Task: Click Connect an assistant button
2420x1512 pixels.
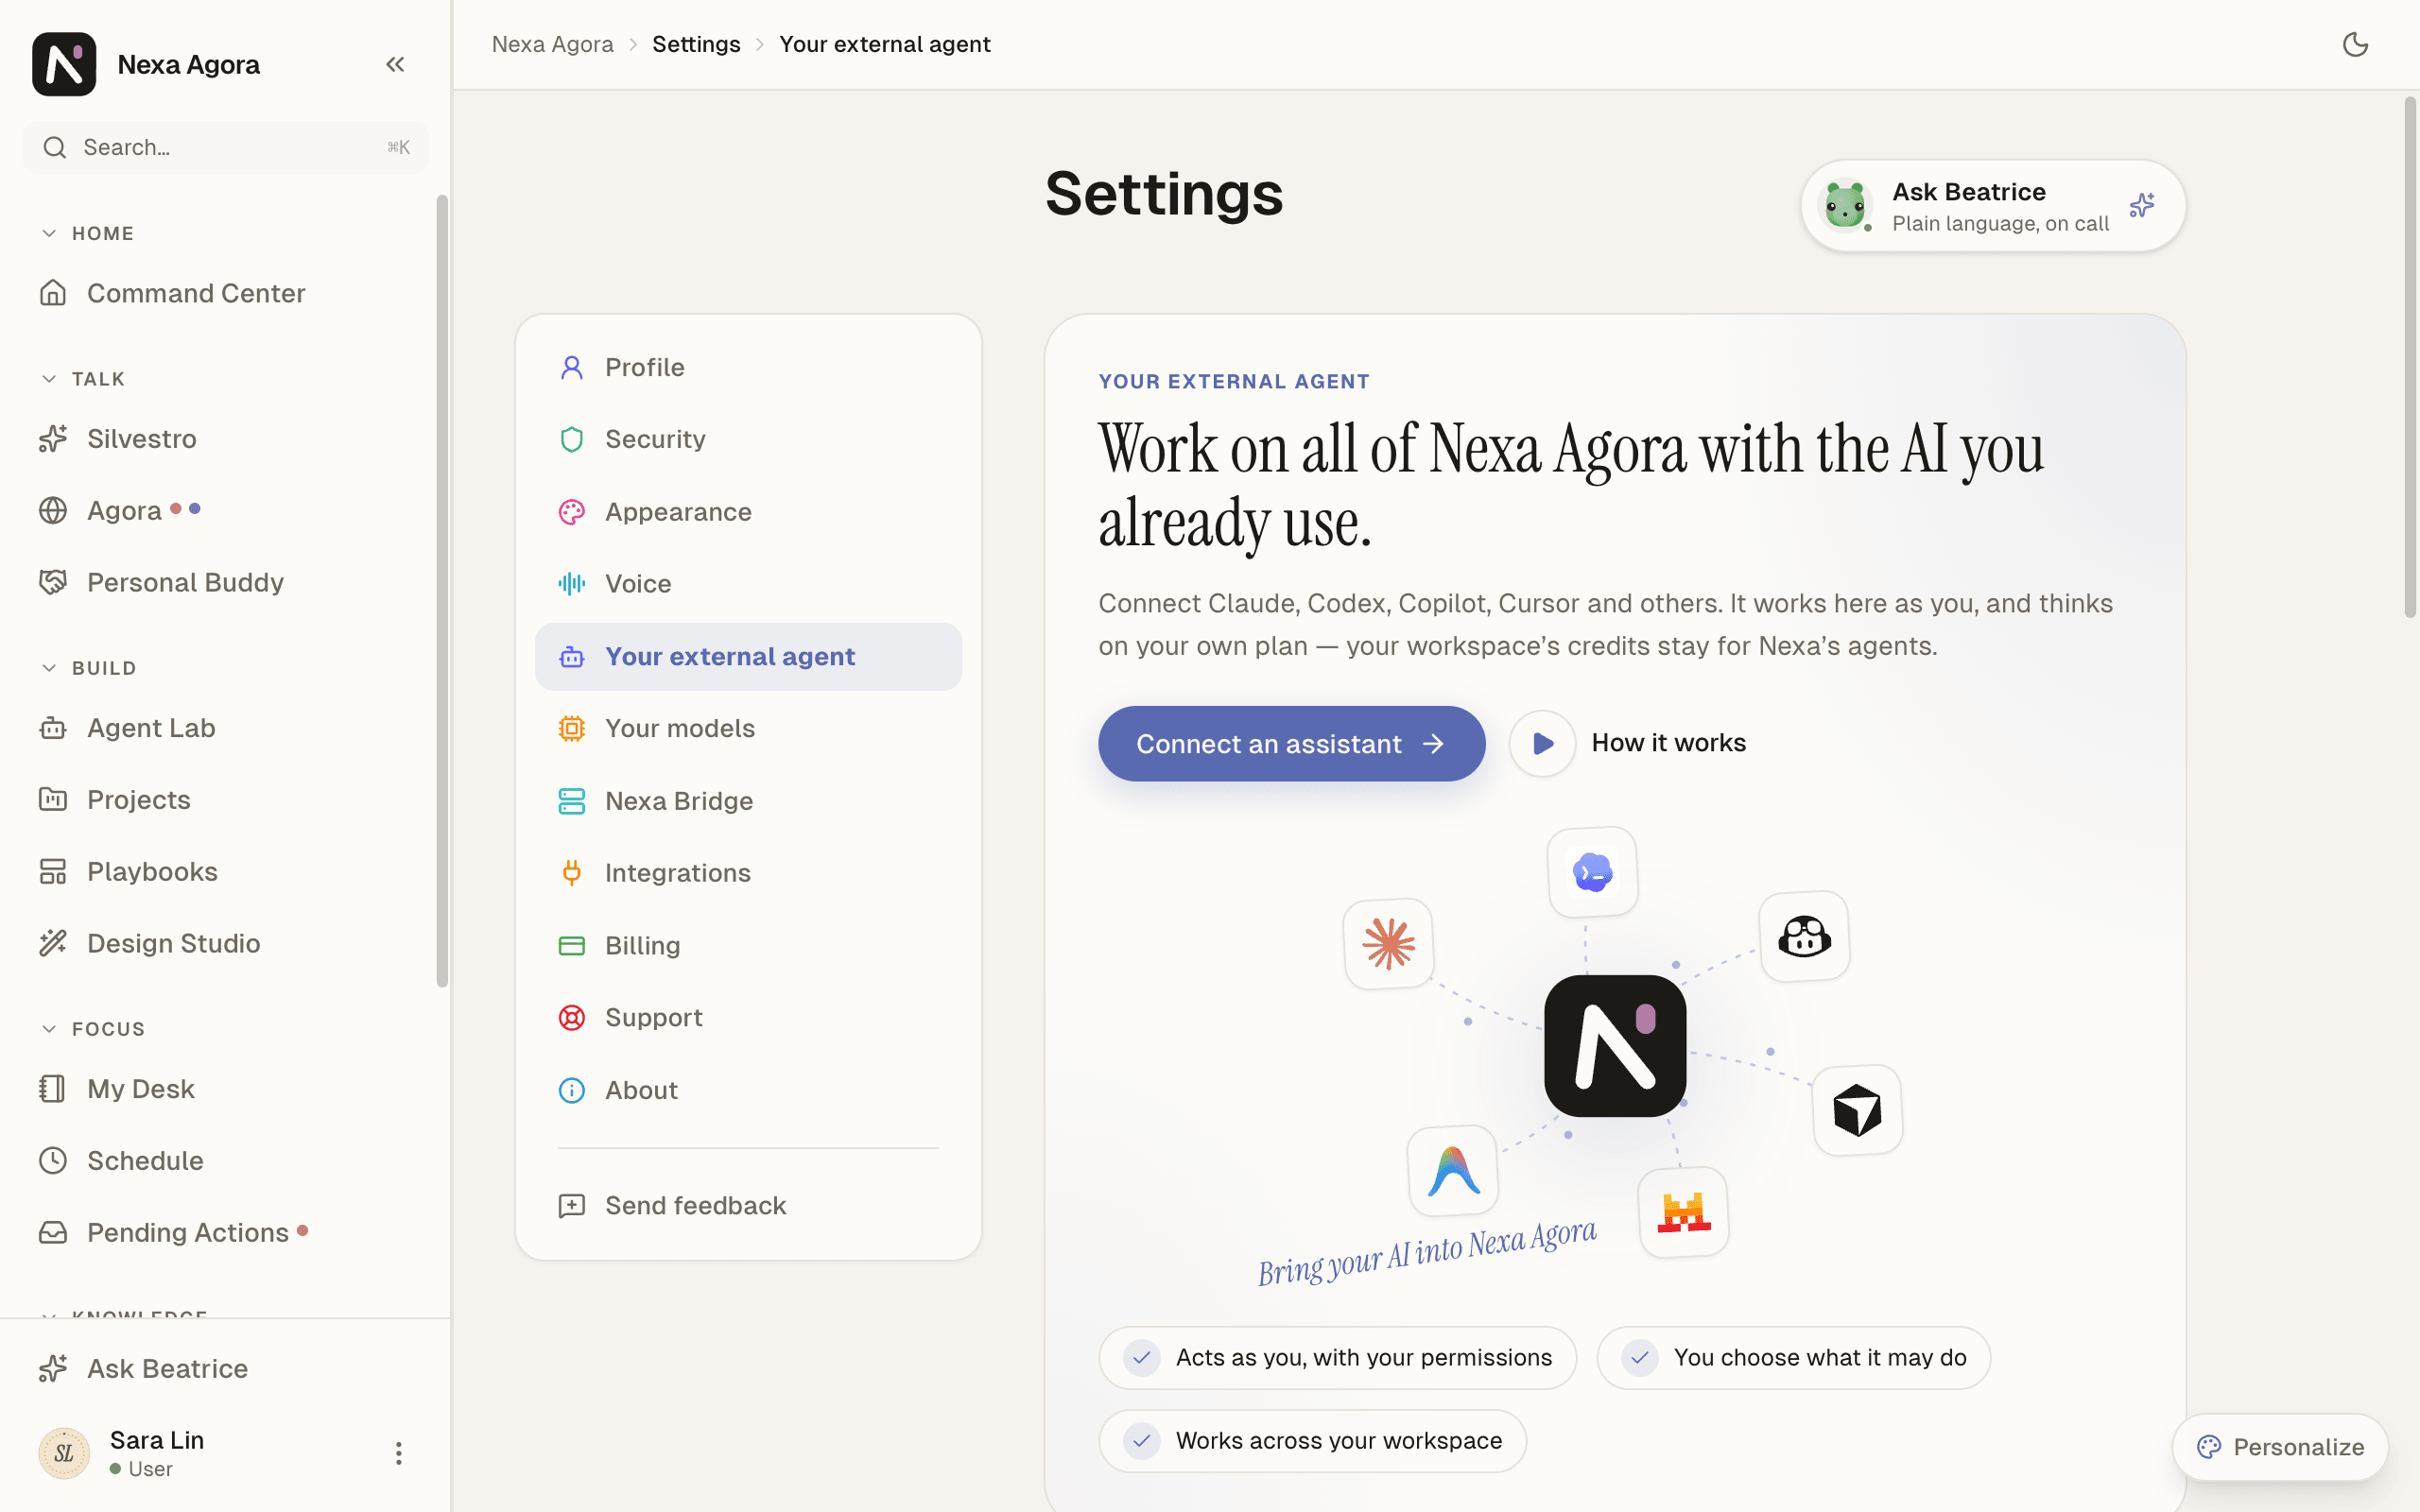Action: click(1291, 744)
